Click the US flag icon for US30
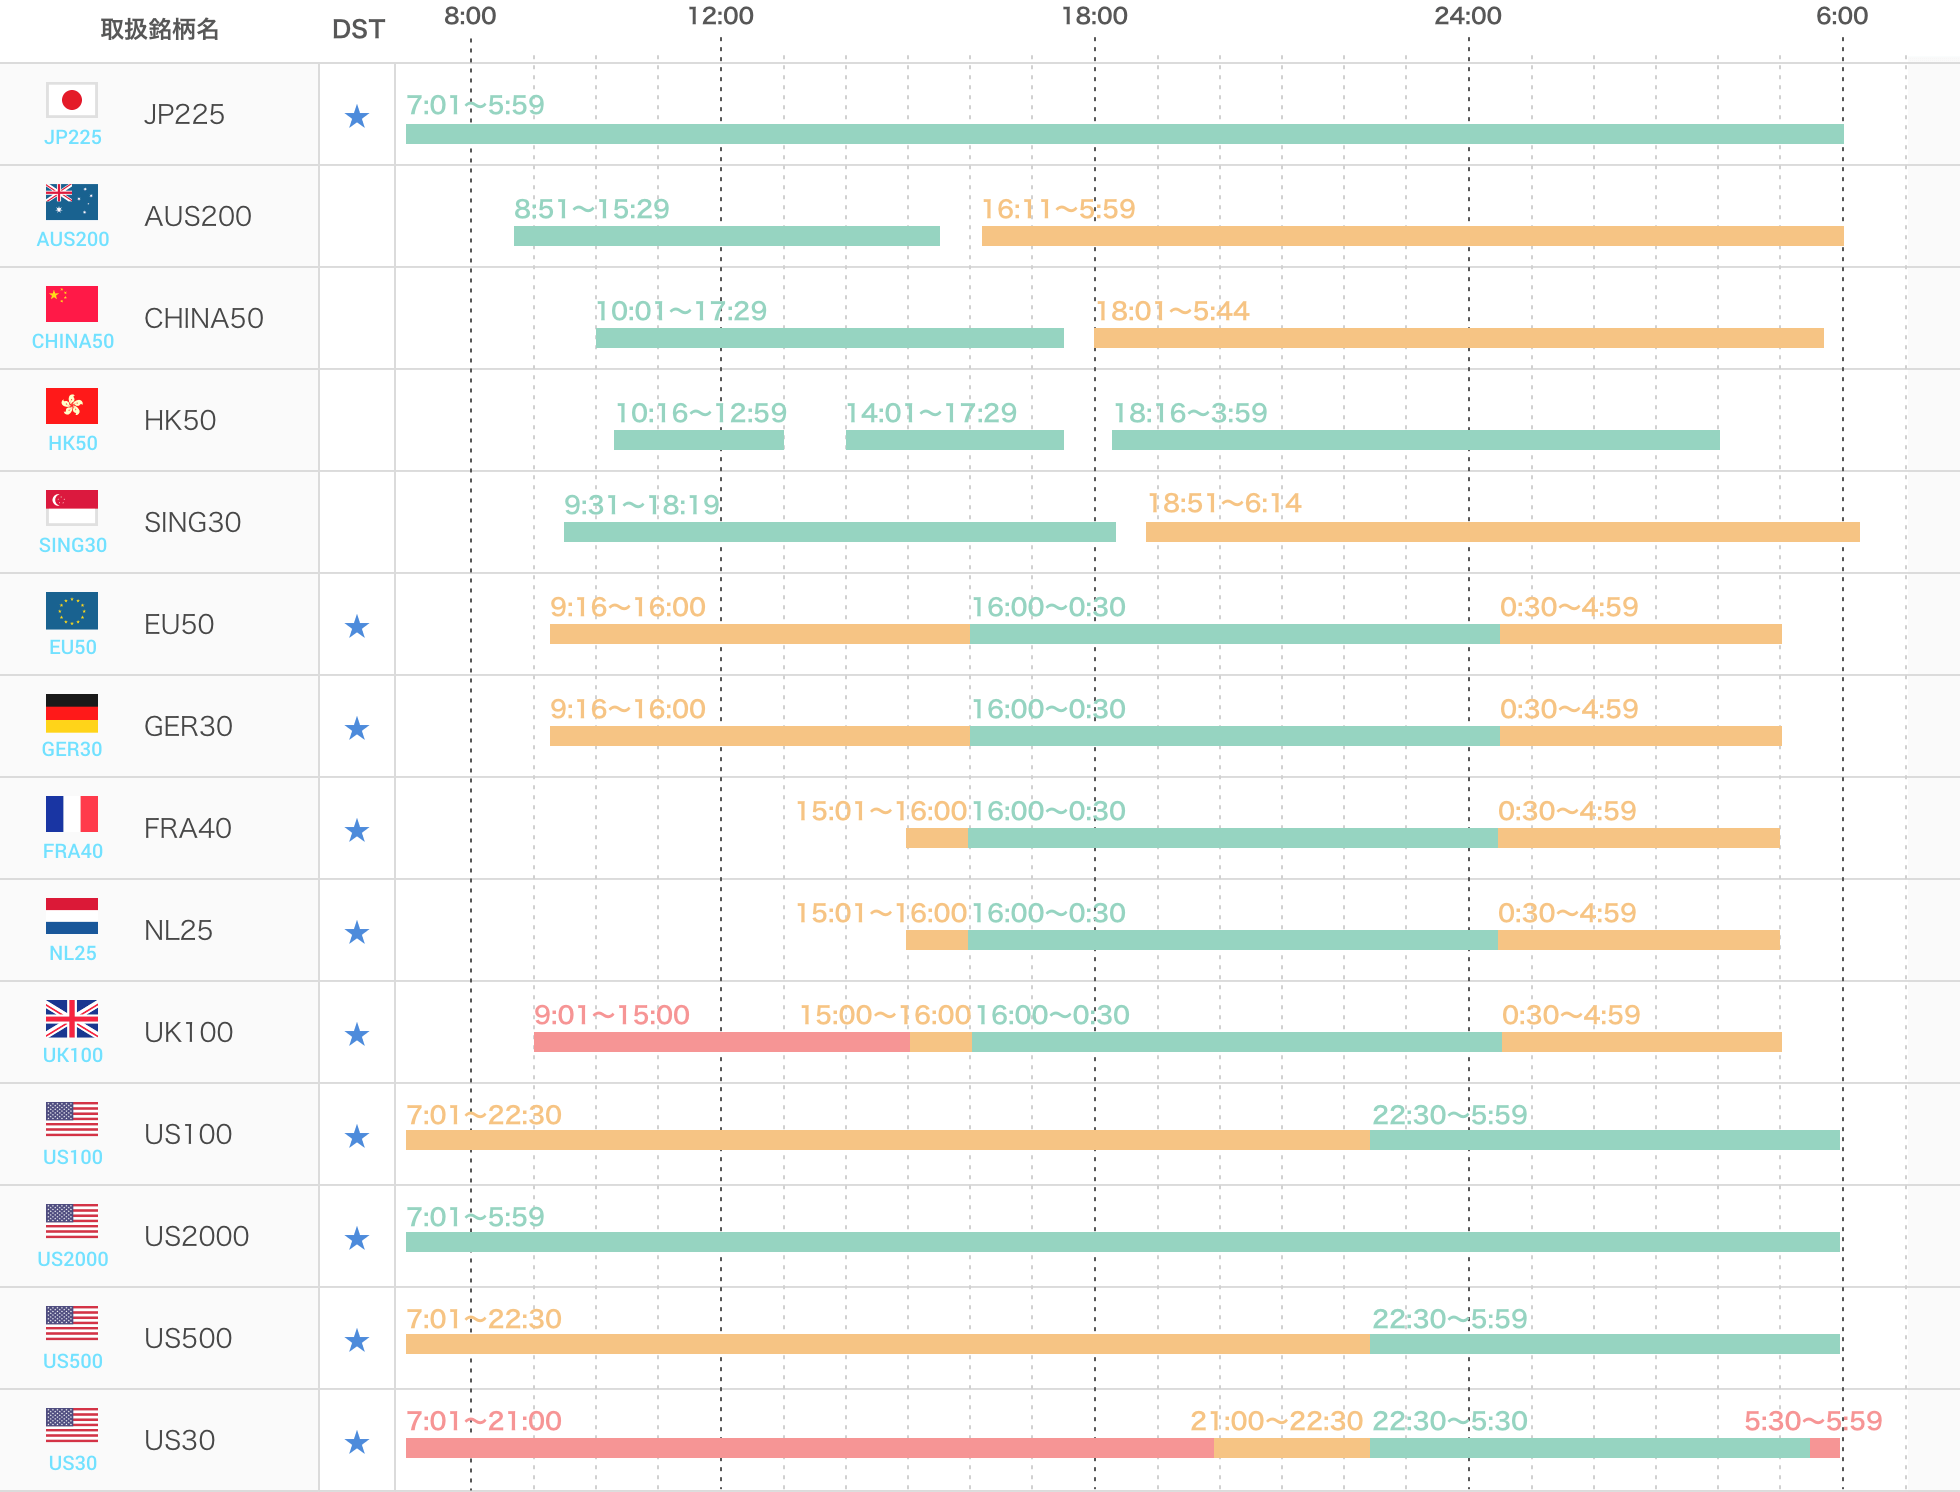 click(x=72, y=1426)
